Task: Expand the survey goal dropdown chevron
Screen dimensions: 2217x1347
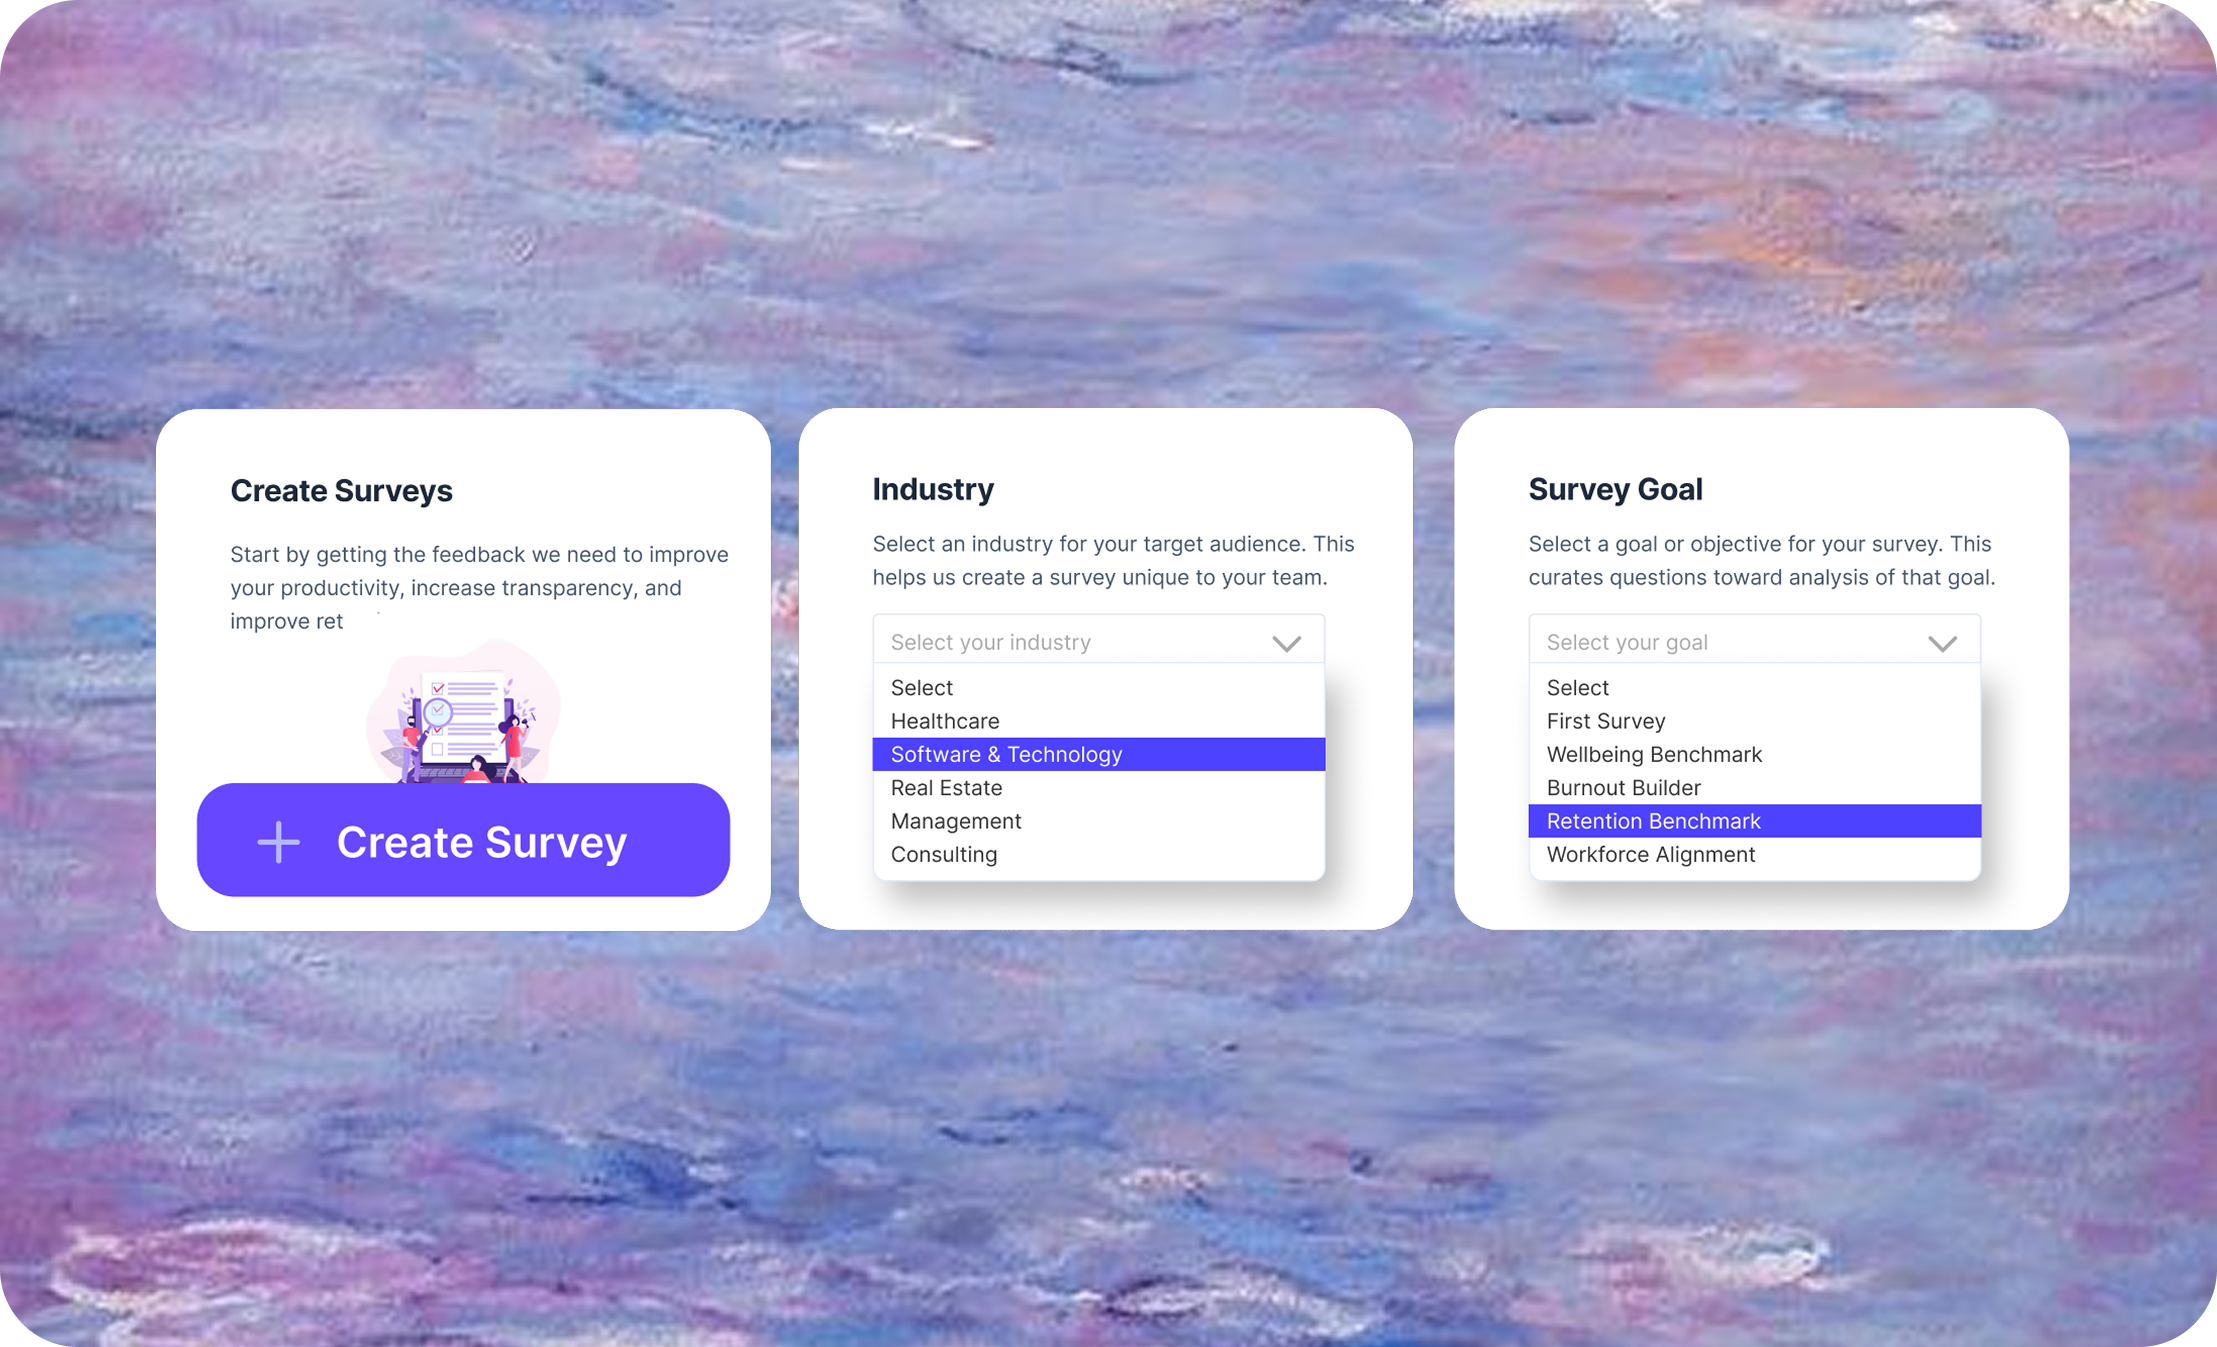Action: (x=1942, y=643)
